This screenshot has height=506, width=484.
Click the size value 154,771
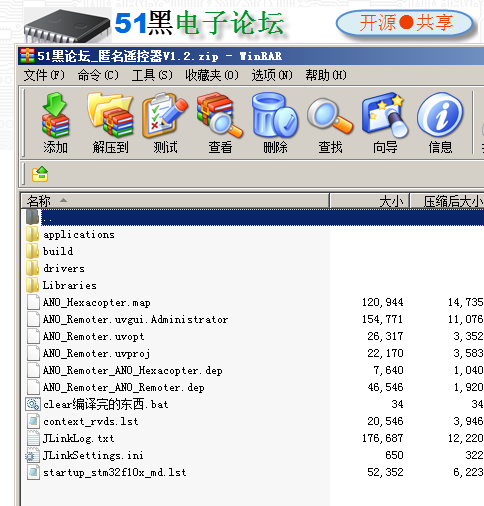click(x=383, y=319)
